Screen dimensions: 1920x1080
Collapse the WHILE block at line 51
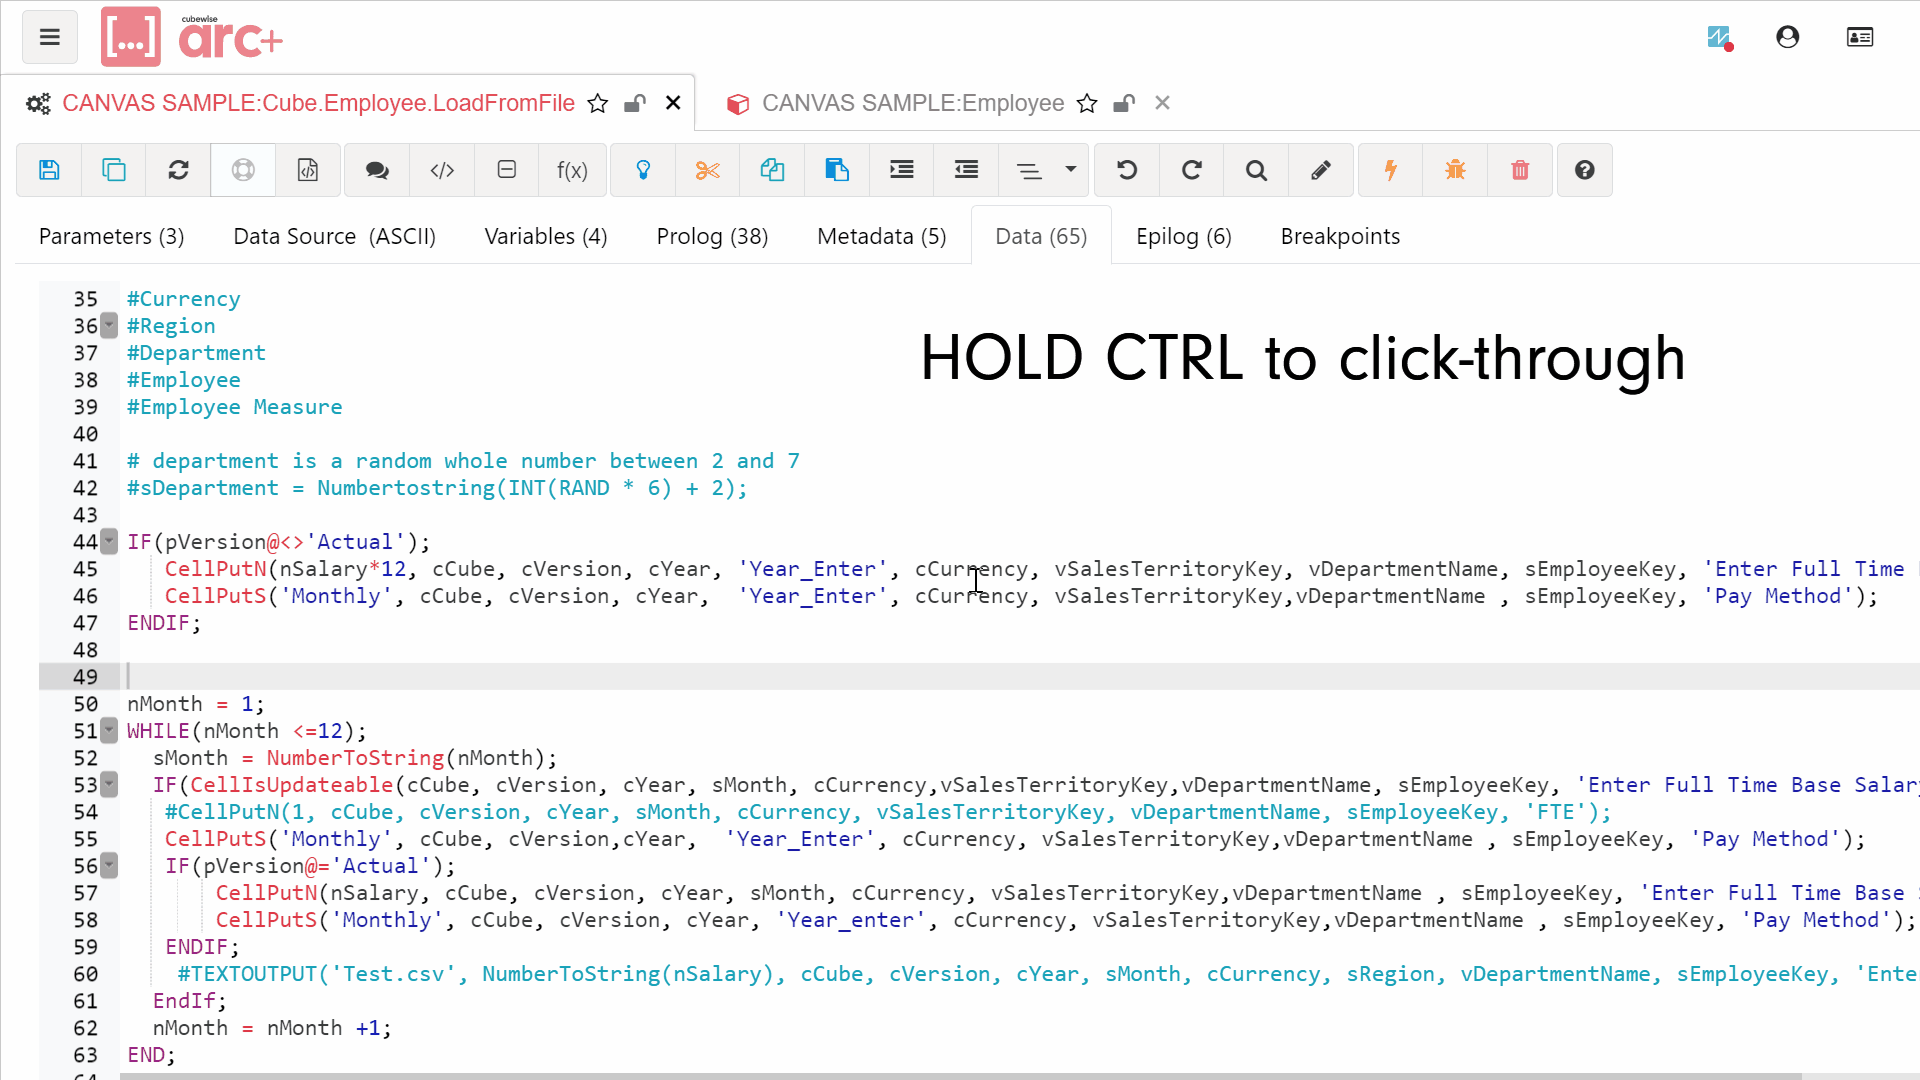(x=110, y=731)
